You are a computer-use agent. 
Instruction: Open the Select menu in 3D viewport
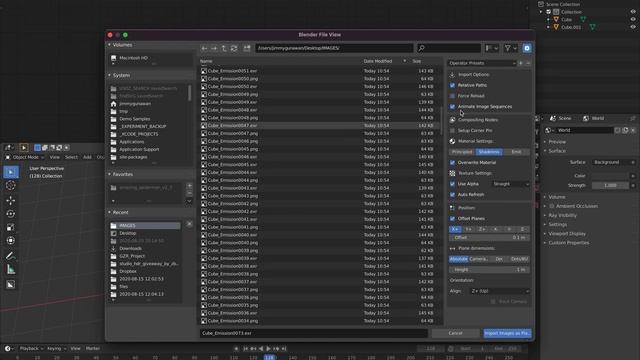click(71, 157)
